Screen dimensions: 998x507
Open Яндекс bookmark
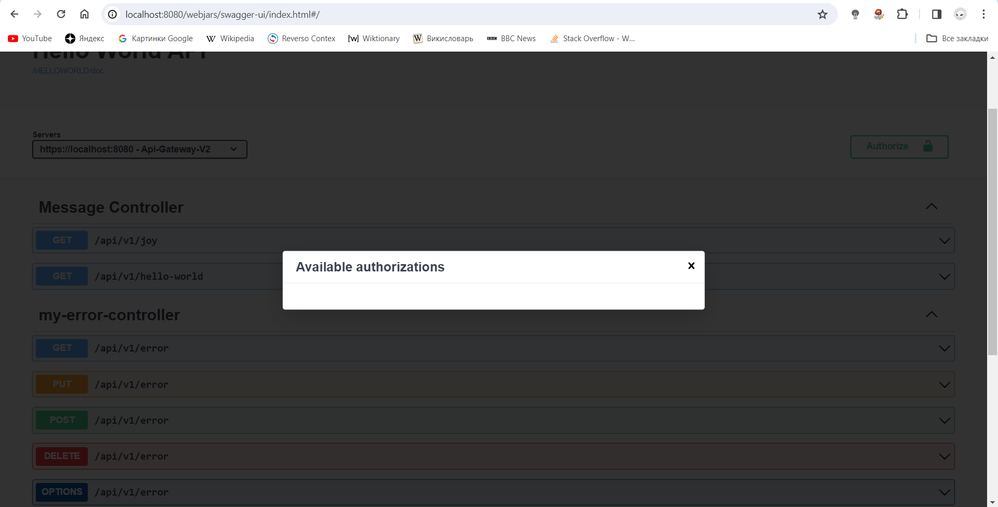(85, 38)
